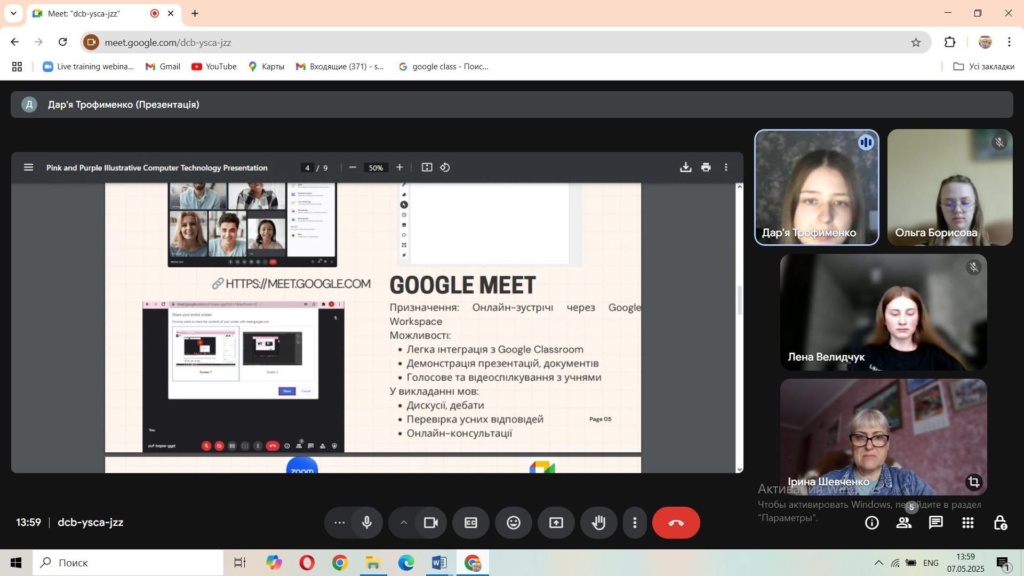Open the activities grid panel
Screen dimensions: 1024x576
968,522
